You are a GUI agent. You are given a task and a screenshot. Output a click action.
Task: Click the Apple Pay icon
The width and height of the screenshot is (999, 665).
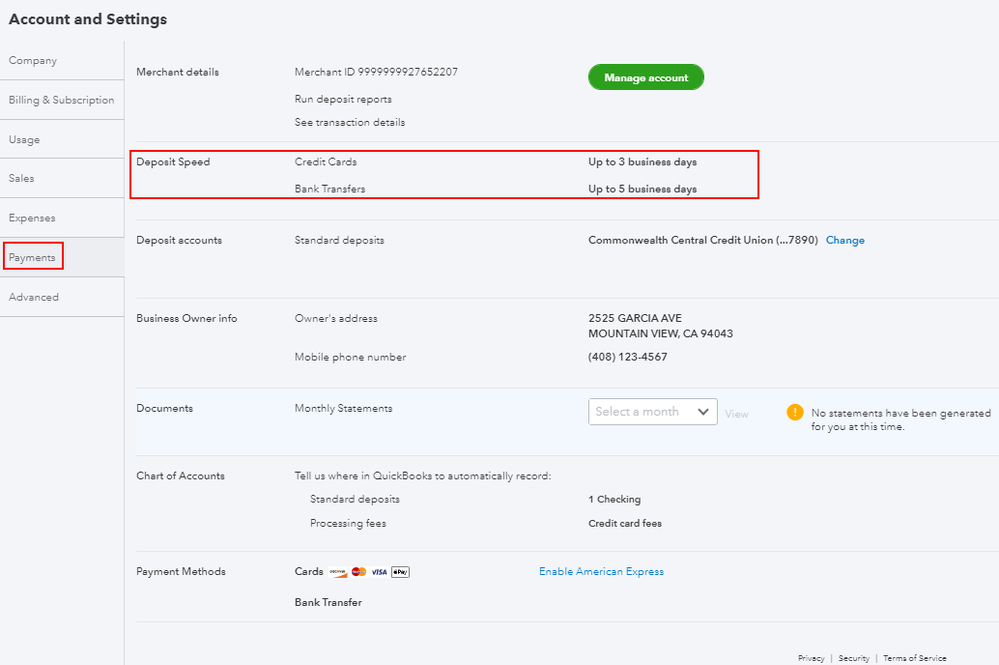pos(400,572)
